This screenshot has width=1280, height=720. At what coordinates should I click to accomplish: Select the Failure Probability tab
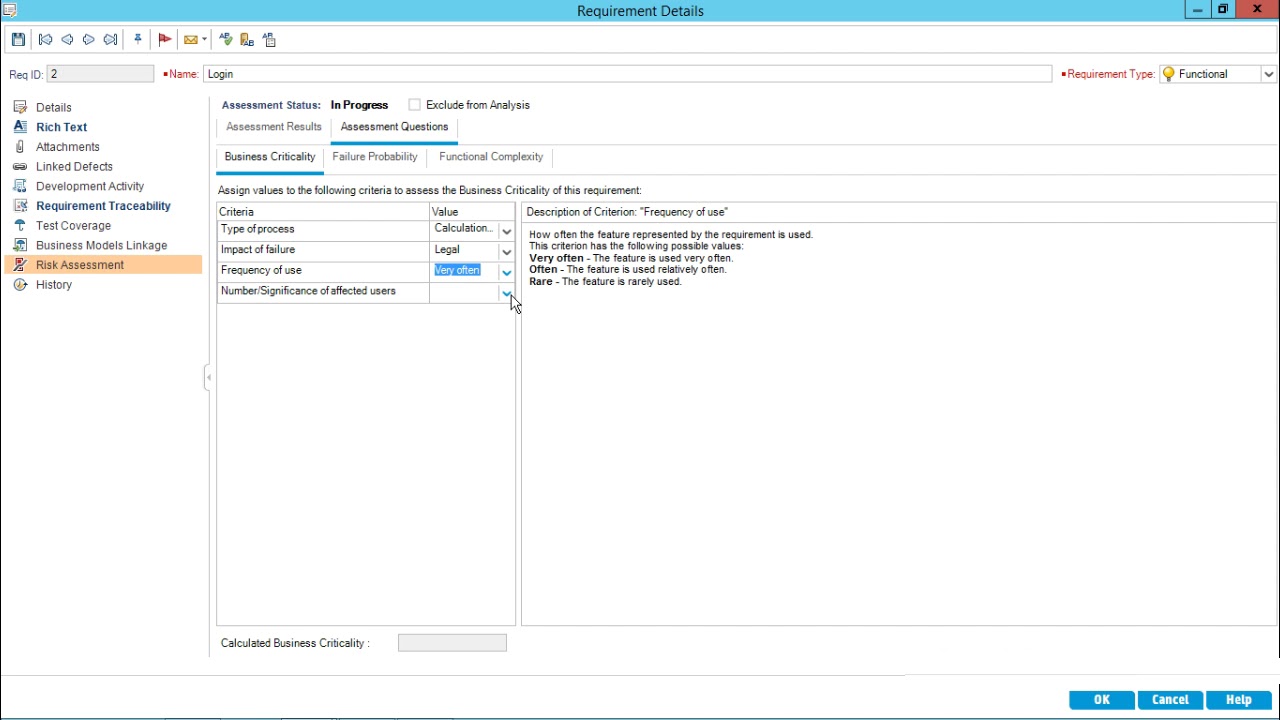click(x=375, y=157)
